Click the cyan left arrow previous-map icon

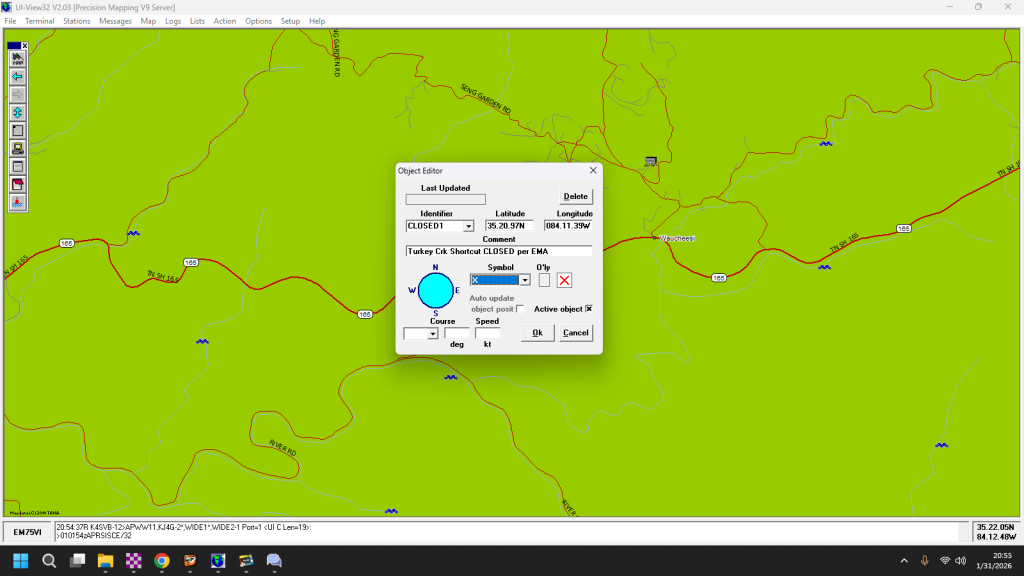17,76
